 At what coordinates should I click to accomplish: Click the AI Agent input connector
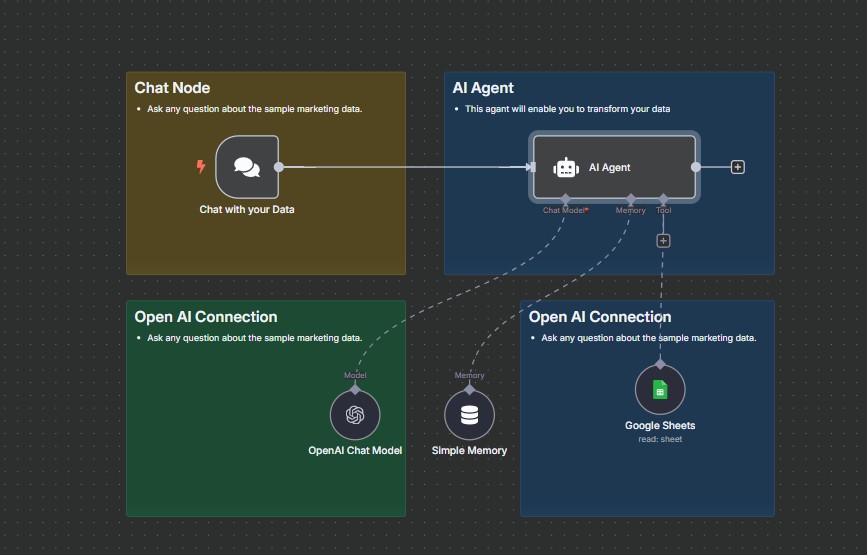pos(533,167)
